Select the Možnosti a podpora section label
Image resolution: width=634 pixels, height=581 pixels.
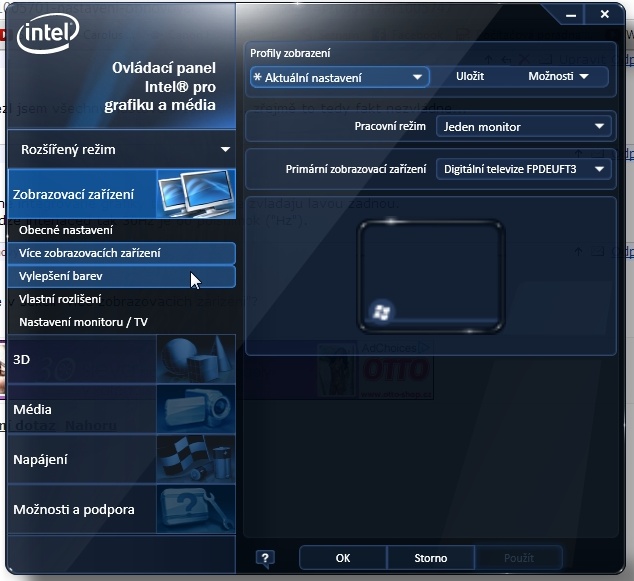[x=74, y=509]
